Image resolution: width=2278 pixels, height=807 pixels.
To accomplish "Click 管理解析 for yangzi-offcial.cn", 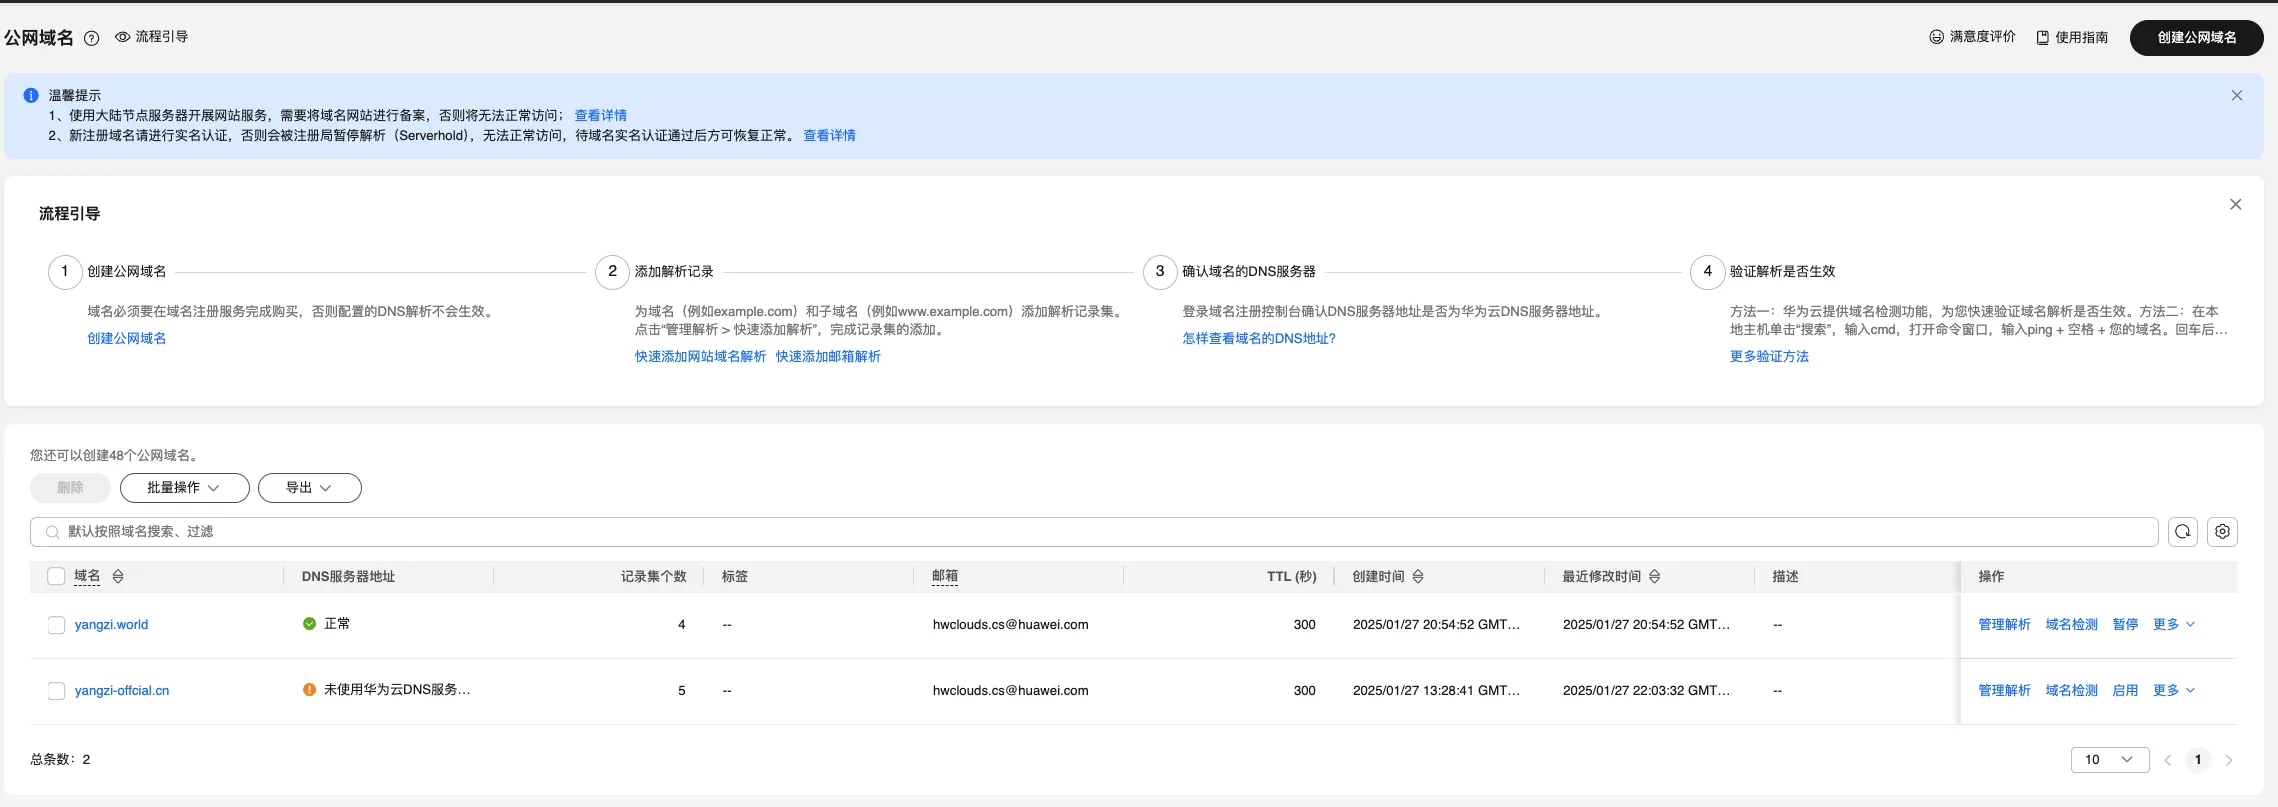I will [x=2004, y=691].
